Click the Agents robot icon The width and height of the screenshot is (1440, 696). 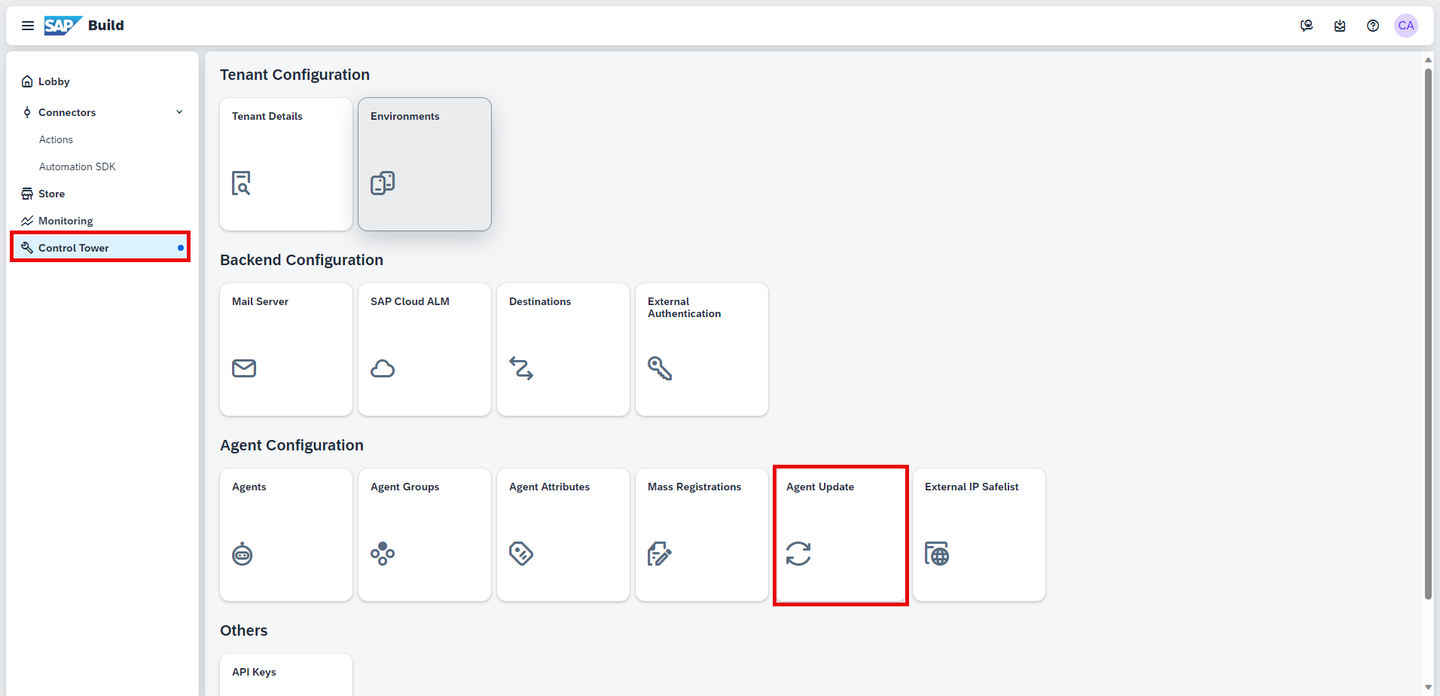coord(242,553)
